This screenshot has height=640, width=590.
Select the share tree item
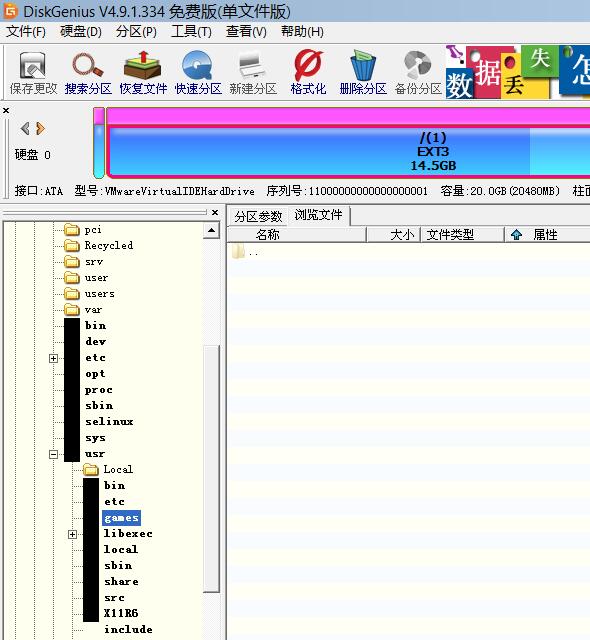121,582
